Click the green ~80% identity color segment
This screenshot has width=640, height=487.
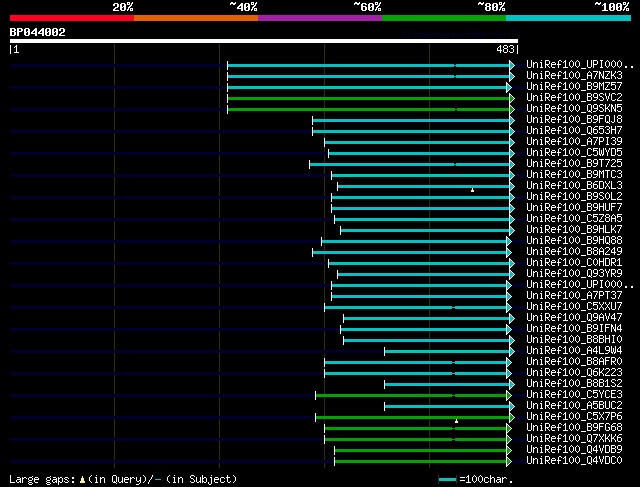(x=444, y=18)
